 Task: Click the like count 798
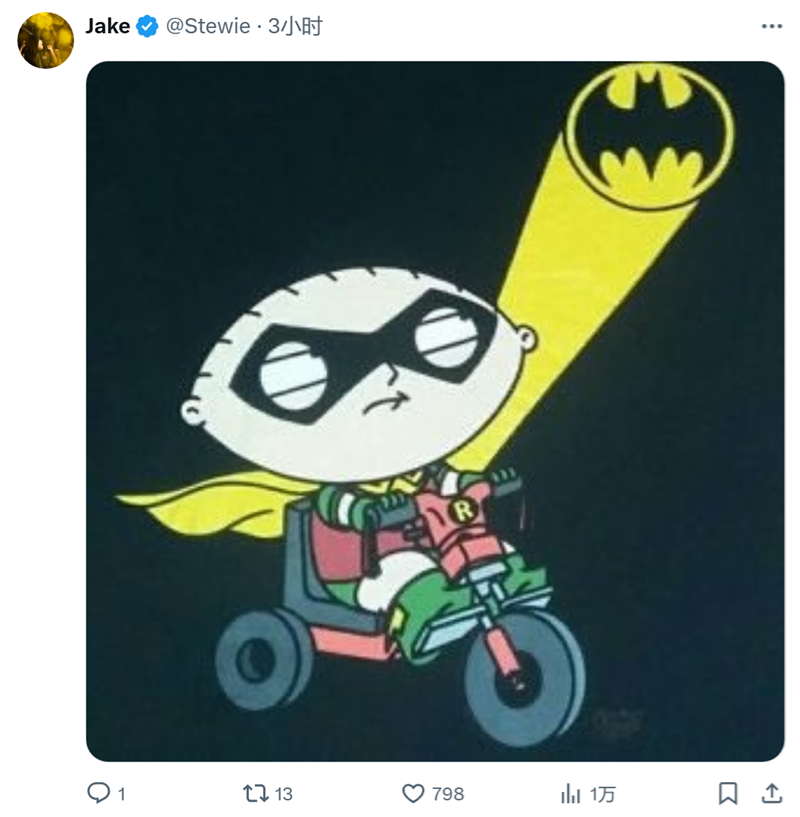click(x=447, y=794)
